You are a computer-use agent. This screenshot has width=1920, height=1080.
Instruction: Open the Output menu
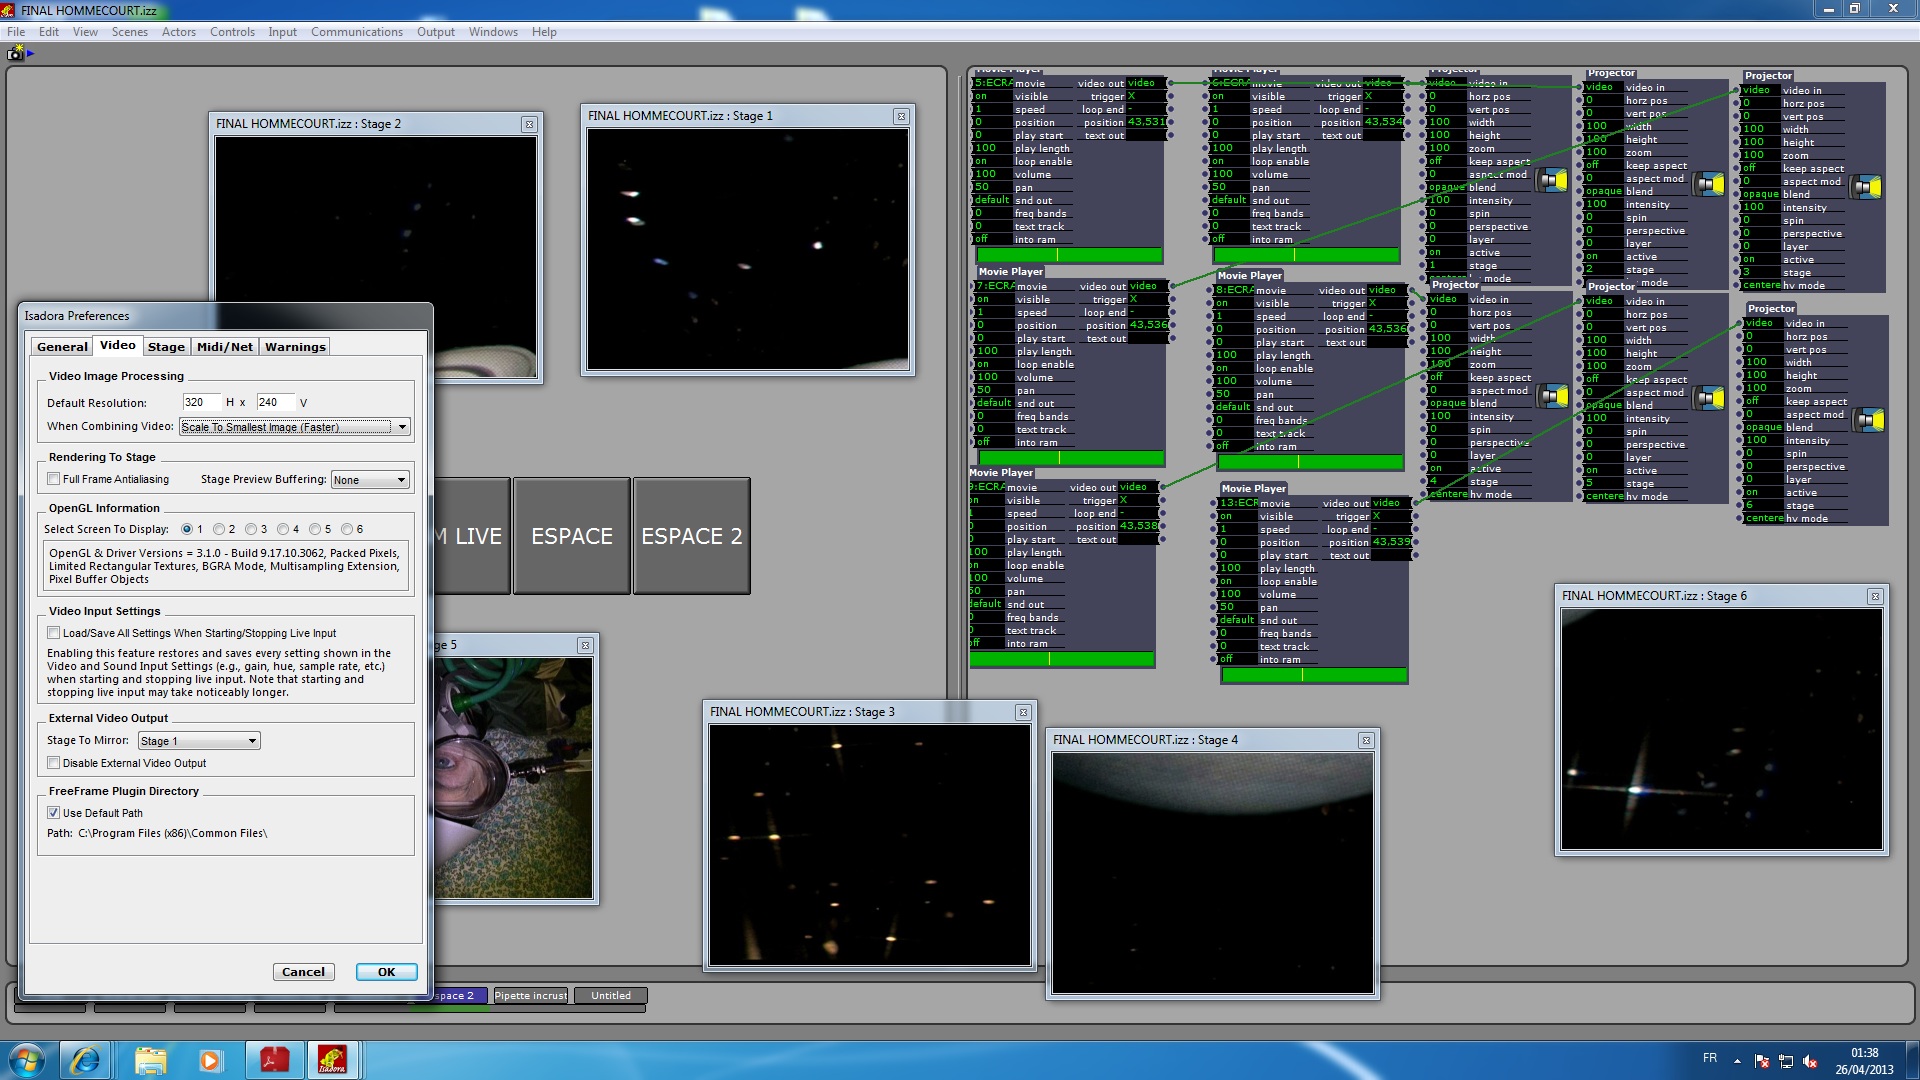(x=436, y=32)
